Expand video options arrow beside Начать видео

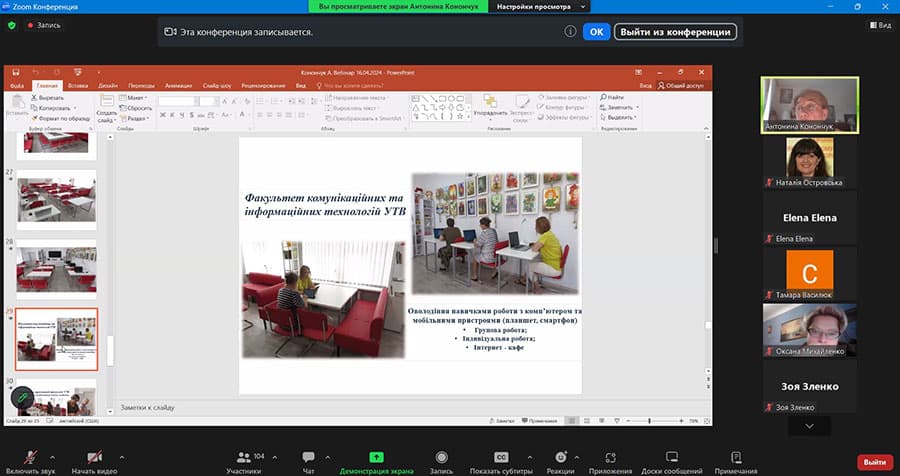pyautogui.click(x=122, y=457)
